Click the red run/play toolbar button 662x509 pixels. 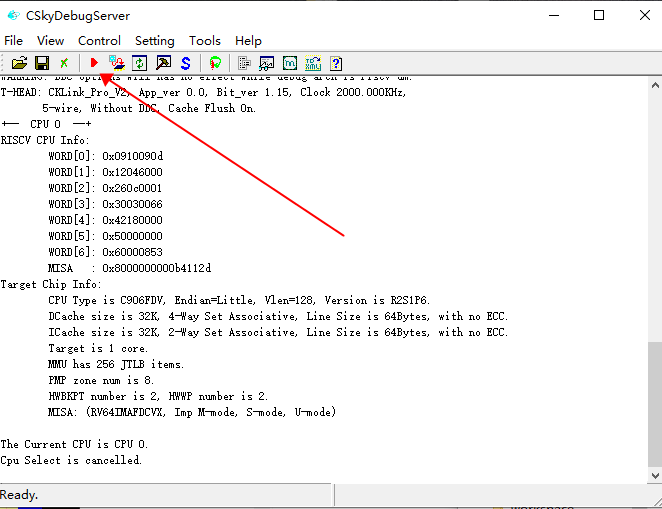pyautogui.click(x=94, y=63)
